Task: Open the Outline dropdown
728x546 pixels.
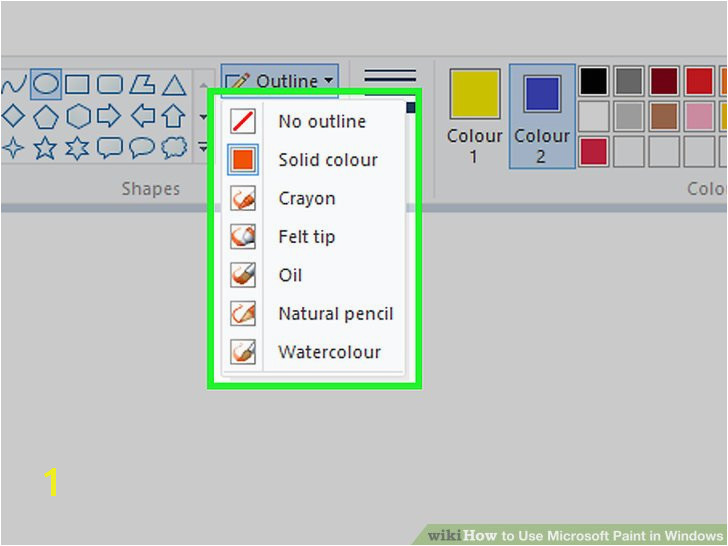Action: tap(280, 81)
